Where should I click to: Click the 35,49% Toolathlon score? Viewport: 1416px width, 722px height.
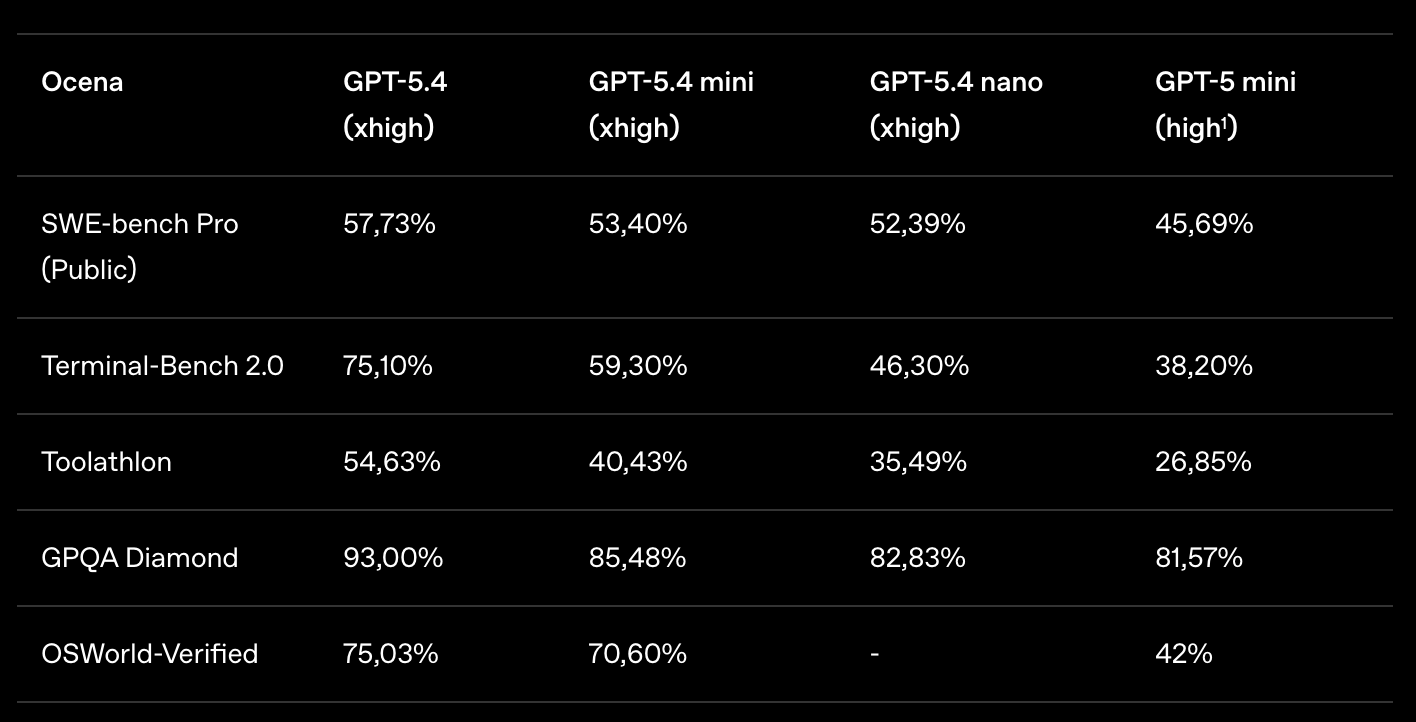(918, 462)
